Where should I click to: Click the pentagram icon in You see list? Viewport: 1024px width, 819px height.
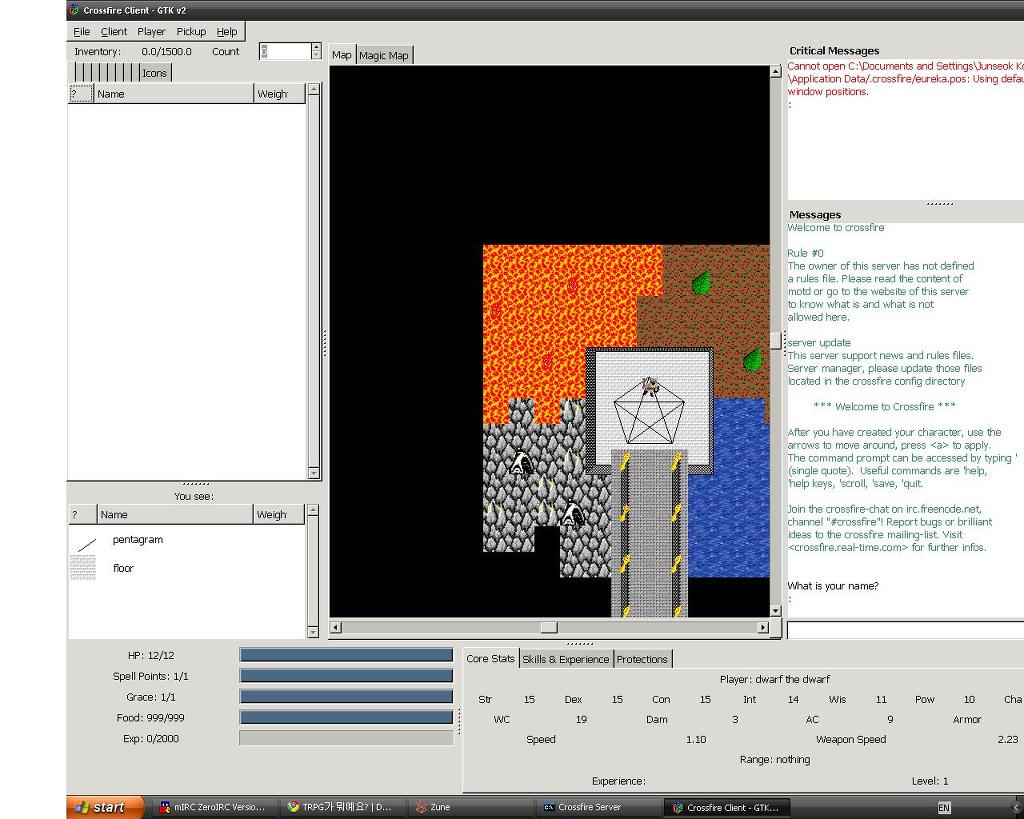coord(86,542)
